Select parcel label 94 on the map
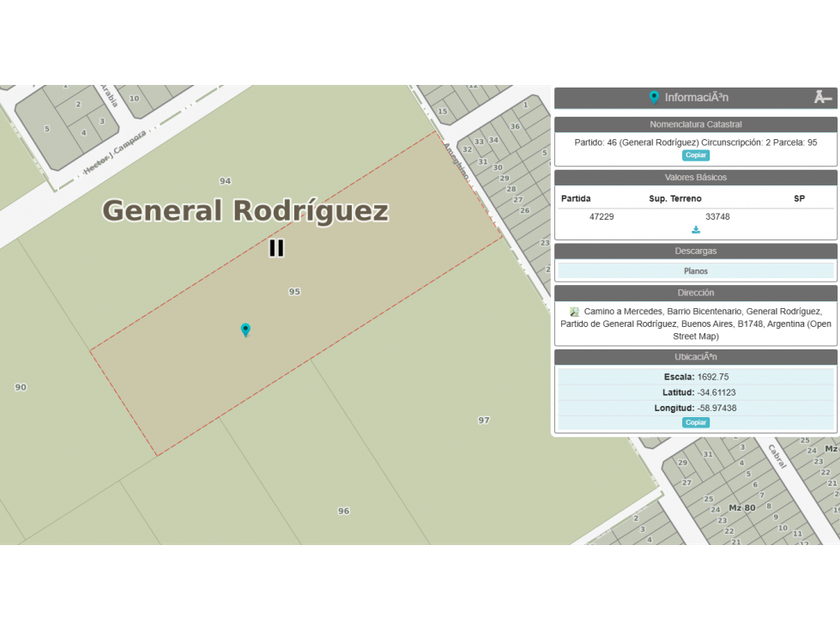This screenshot has height=630, width=840. [225, 181]
